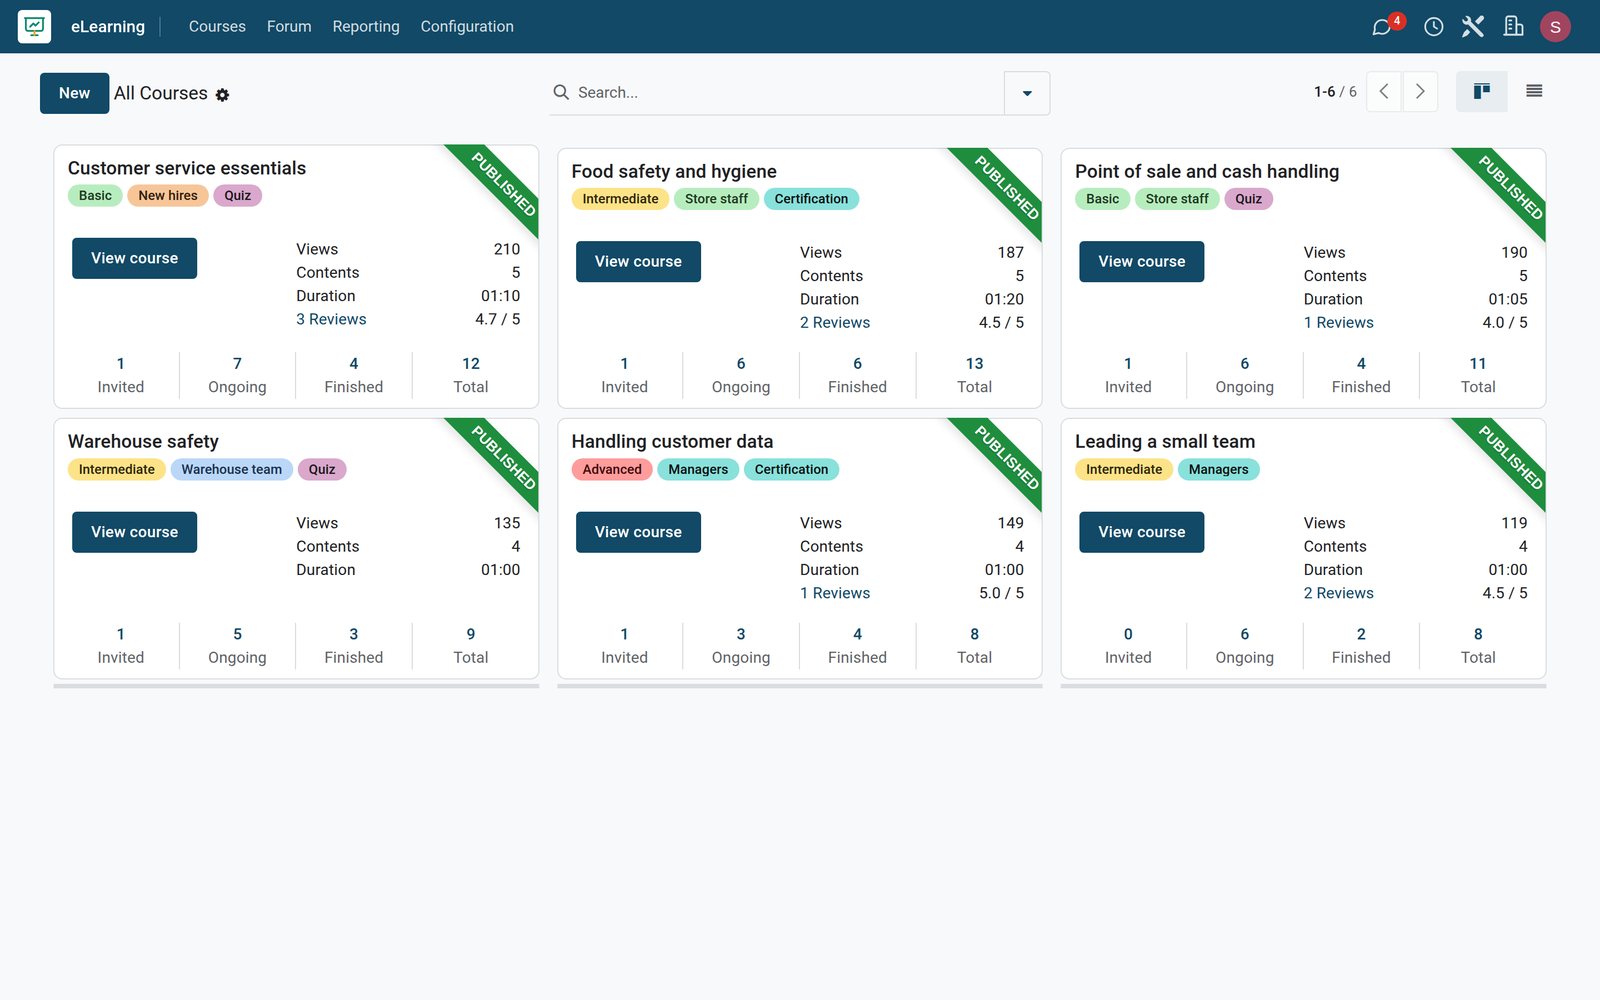Open Leading a small team Ongoing attendees

(x=1244, y=646)
